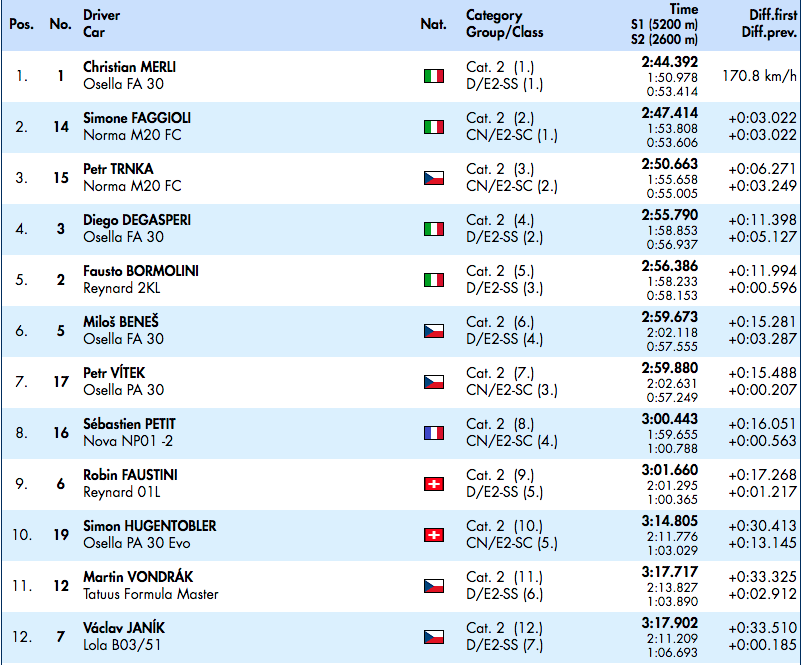801x665 pixels.
Task: Click the Diff.first column header
Action: (x=772, y=15)
